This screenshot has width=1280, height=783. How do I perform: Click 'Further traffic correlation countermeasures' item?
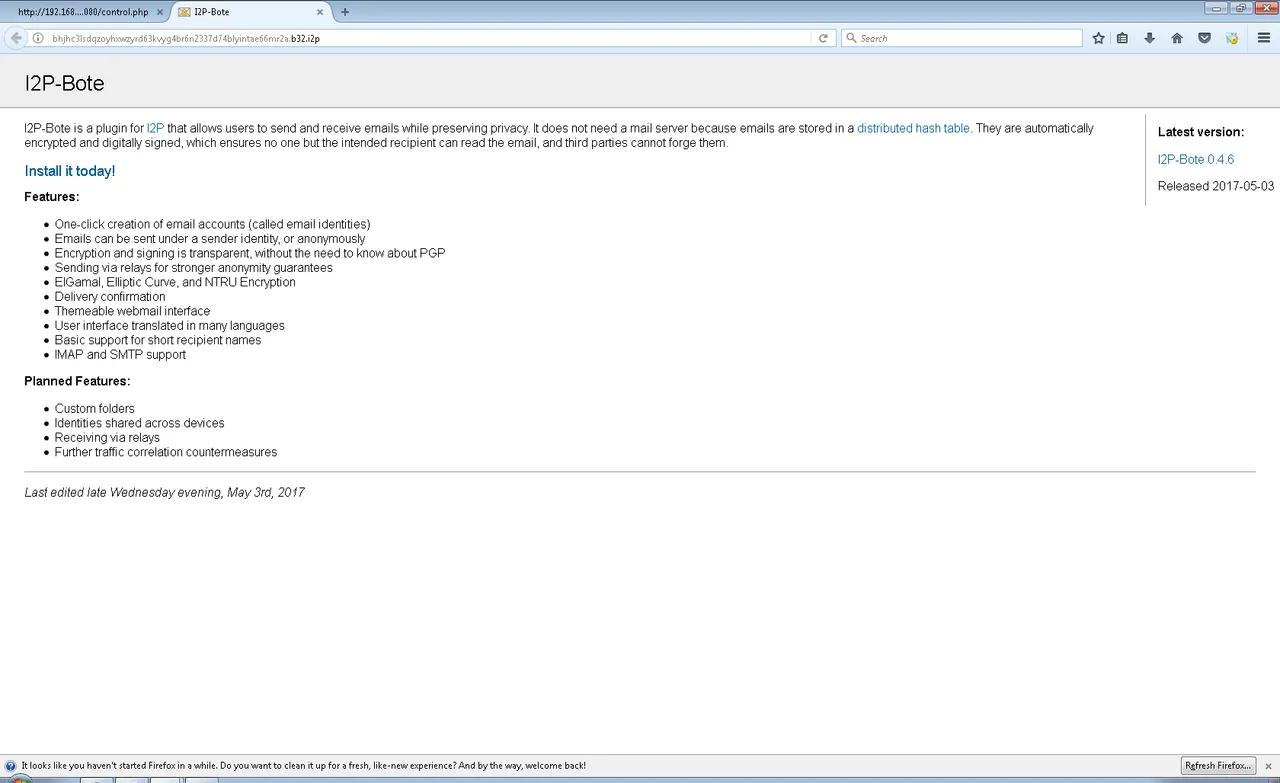(166, 452)
